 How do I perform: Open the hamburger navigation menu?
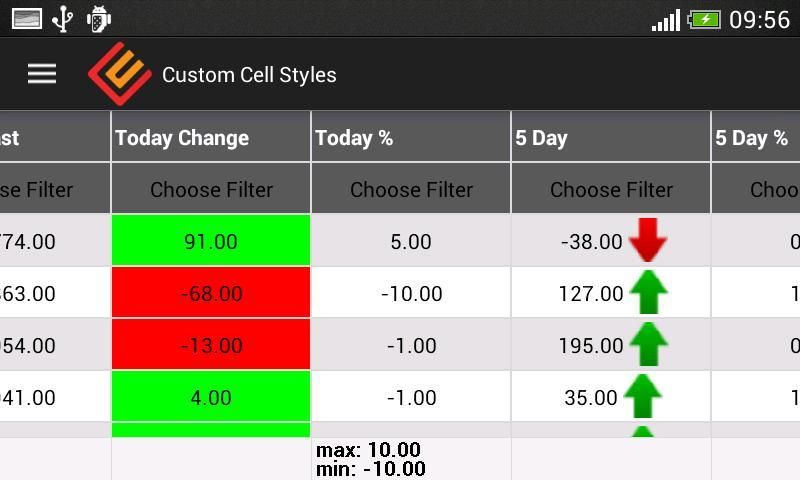(42, 74)
